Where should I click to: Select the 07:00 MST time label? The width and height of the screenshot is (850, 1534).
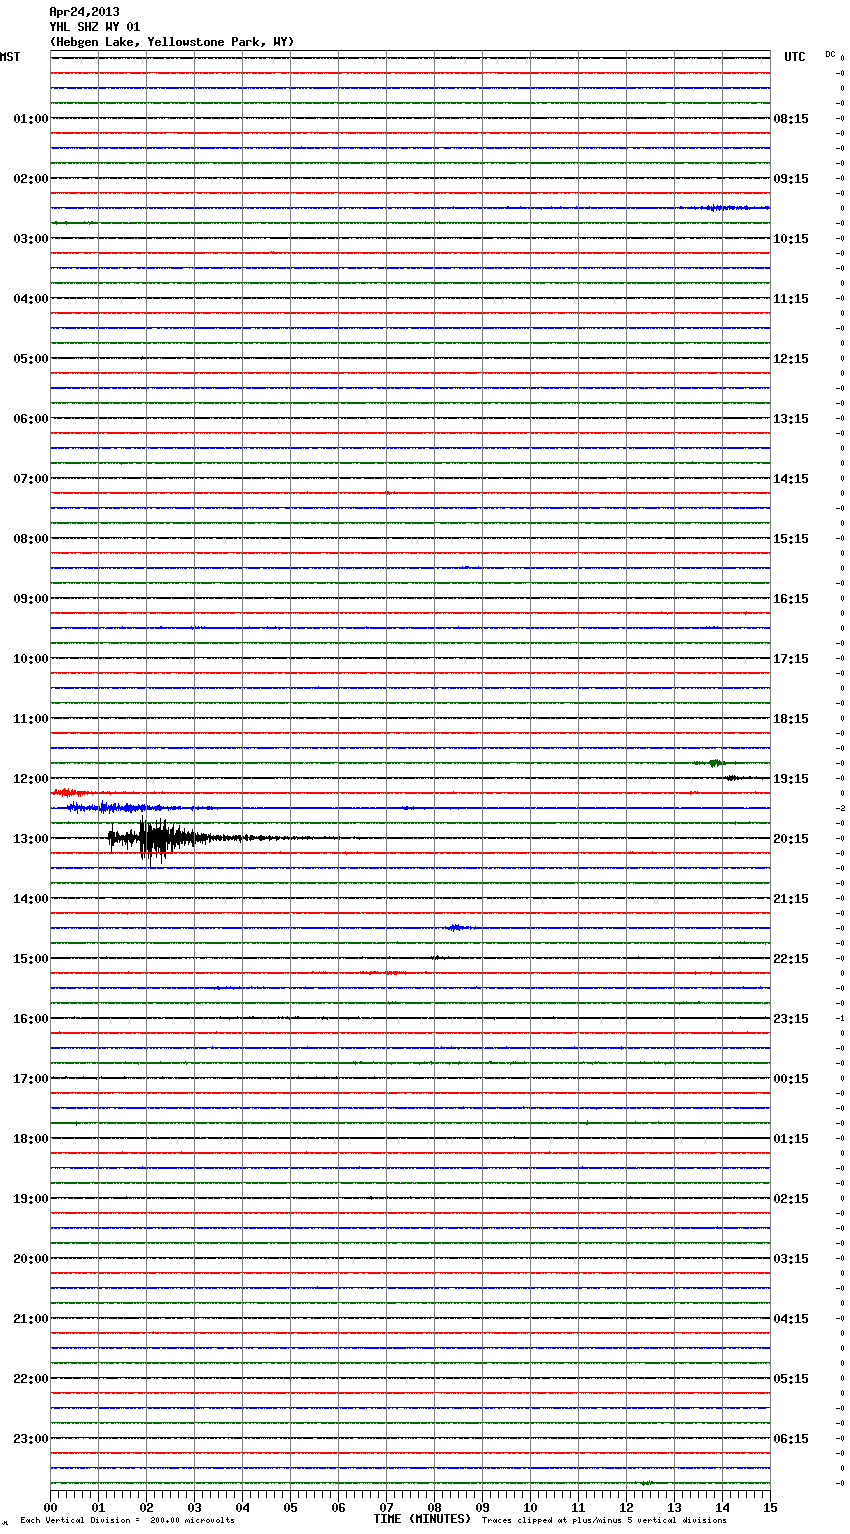click(x=30, y=479)
